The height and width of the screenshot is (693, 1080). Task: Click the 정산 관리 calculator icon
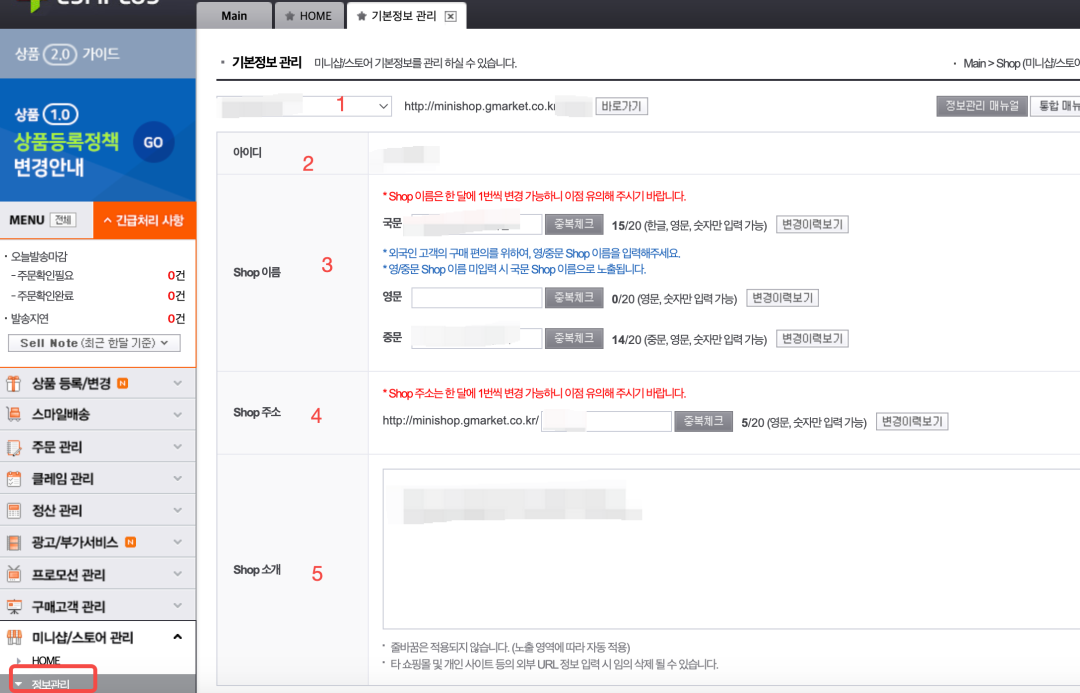click(13, 510)
